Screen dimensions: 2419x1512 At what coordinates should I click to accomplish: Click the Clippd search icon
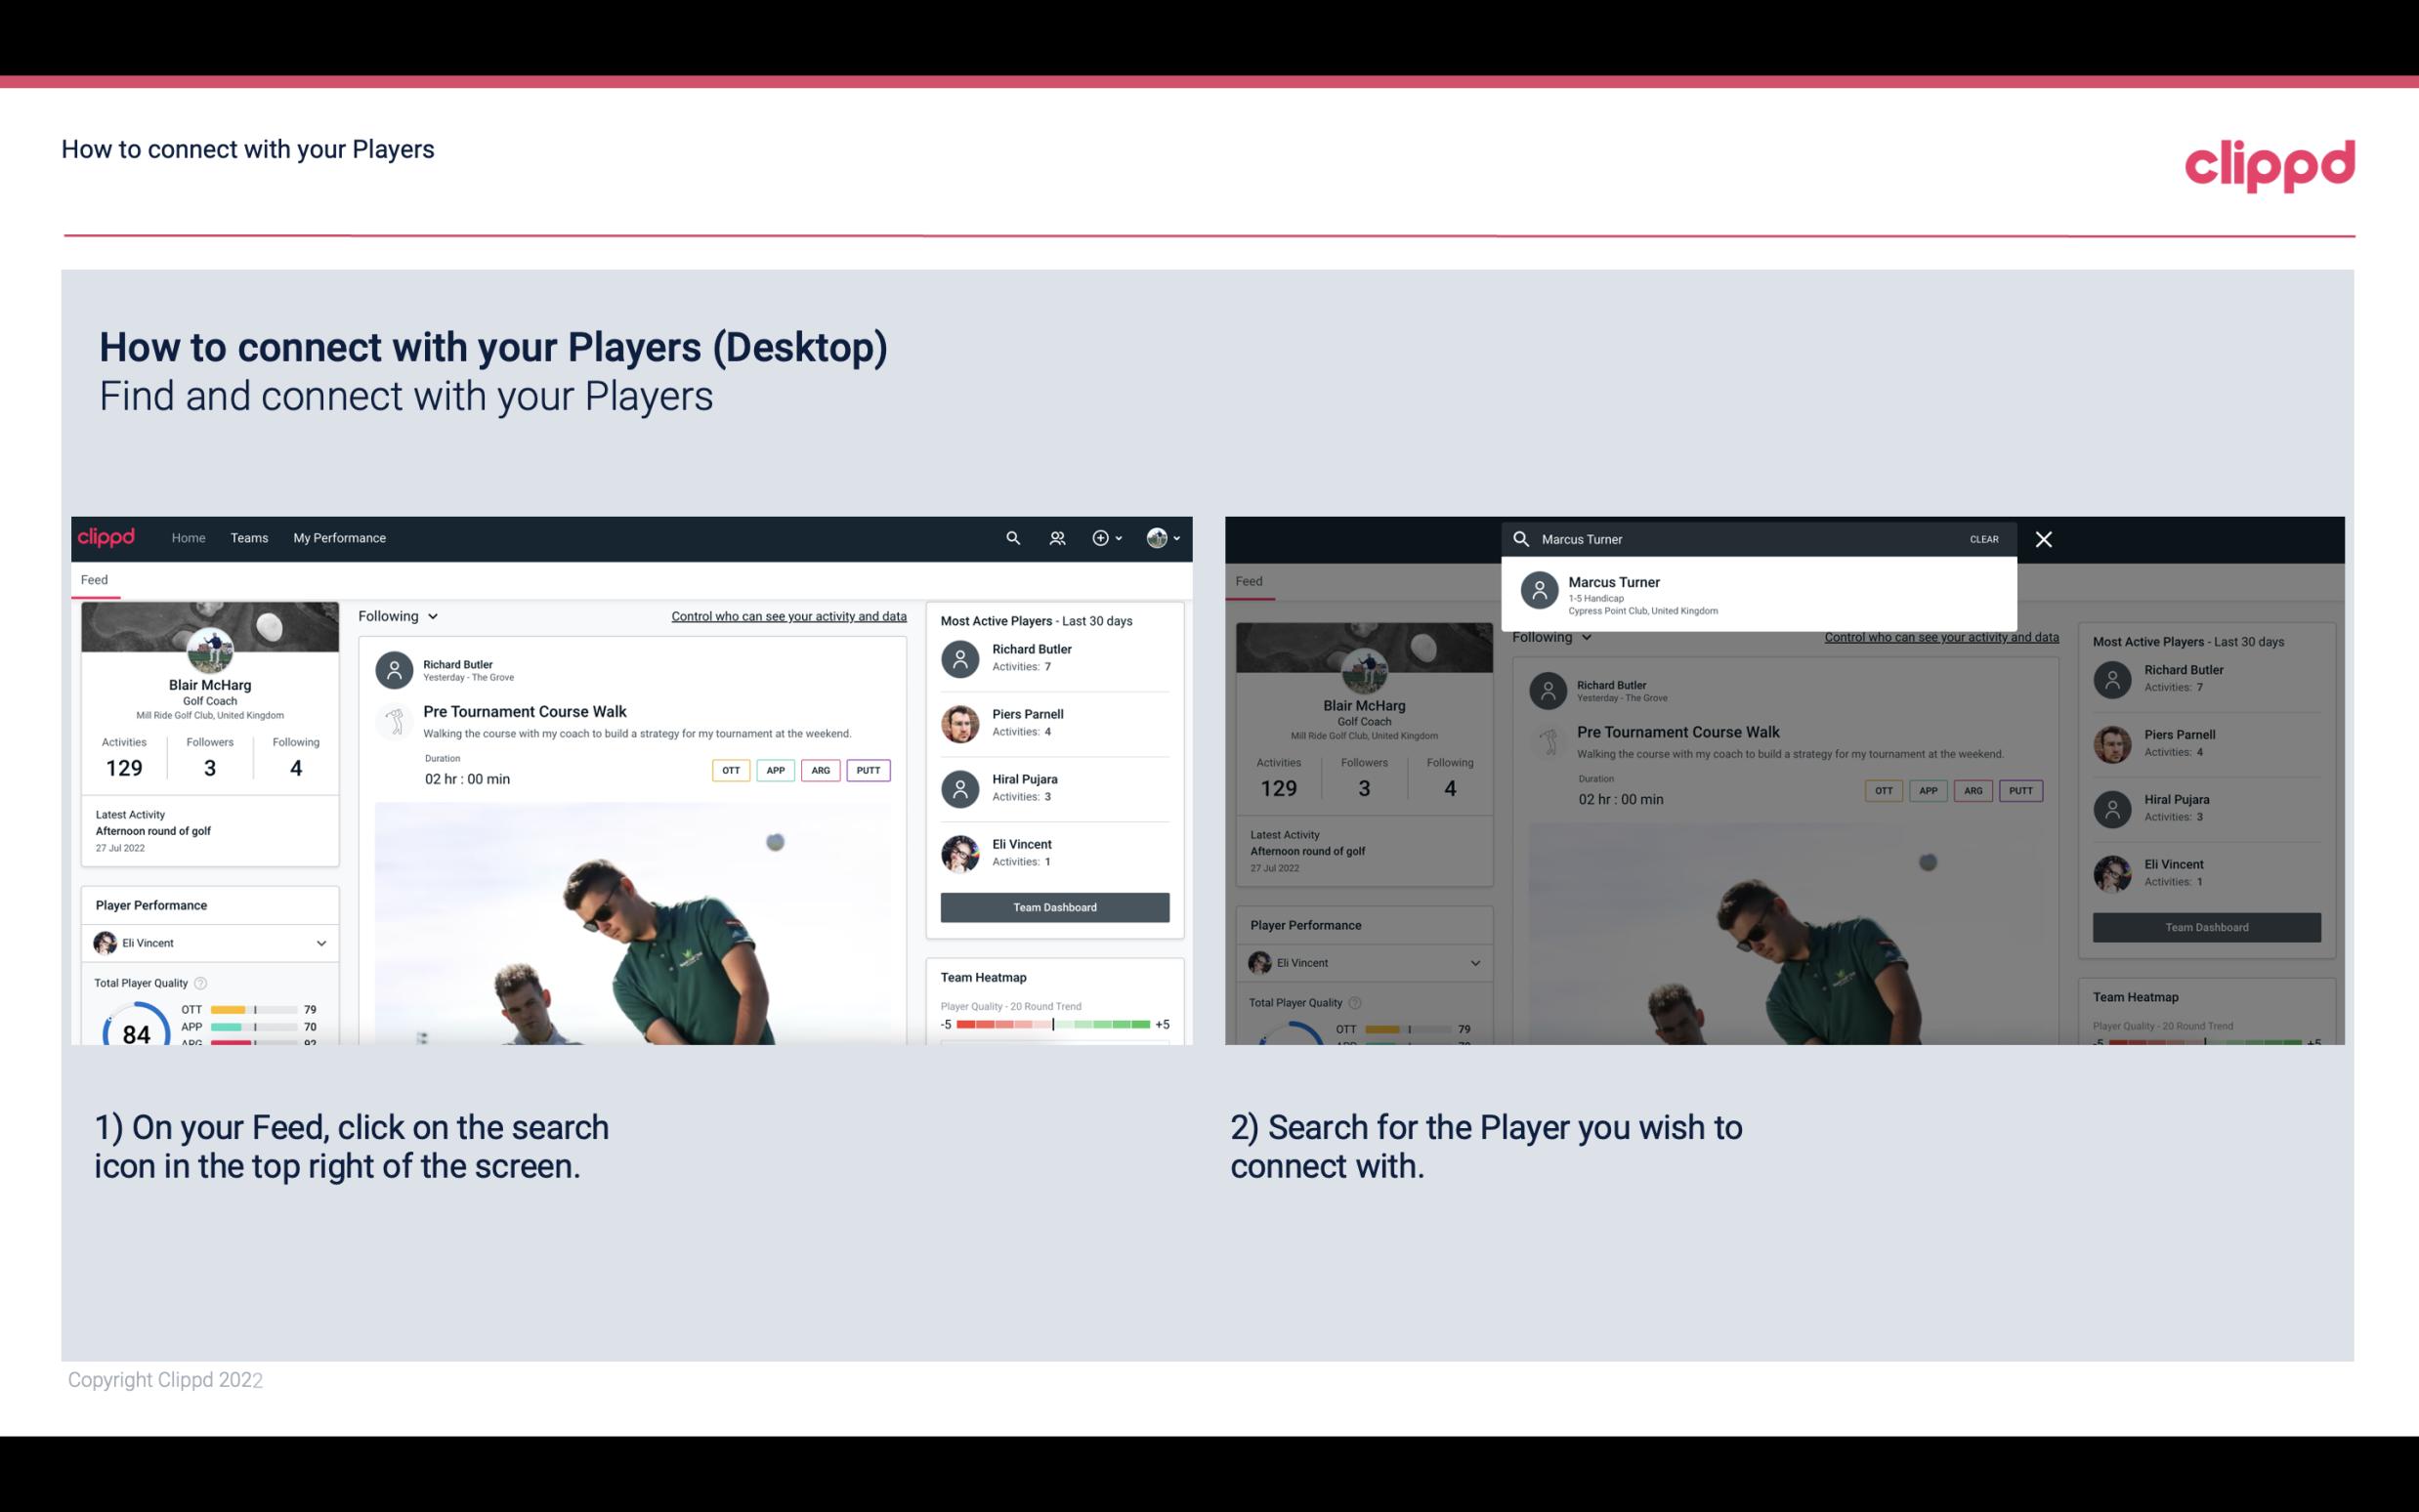[x=1010, y=538]
